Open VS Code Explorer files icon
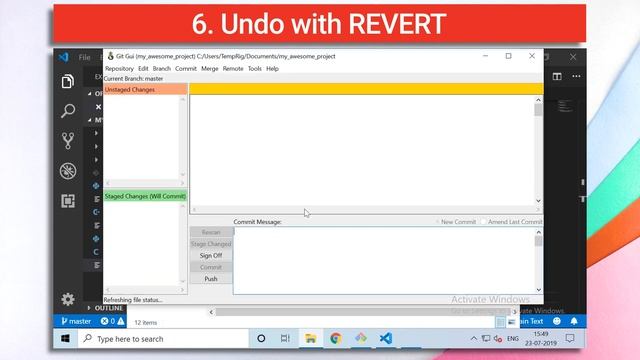This screenshot has width=640, height=360. [68, 82]
